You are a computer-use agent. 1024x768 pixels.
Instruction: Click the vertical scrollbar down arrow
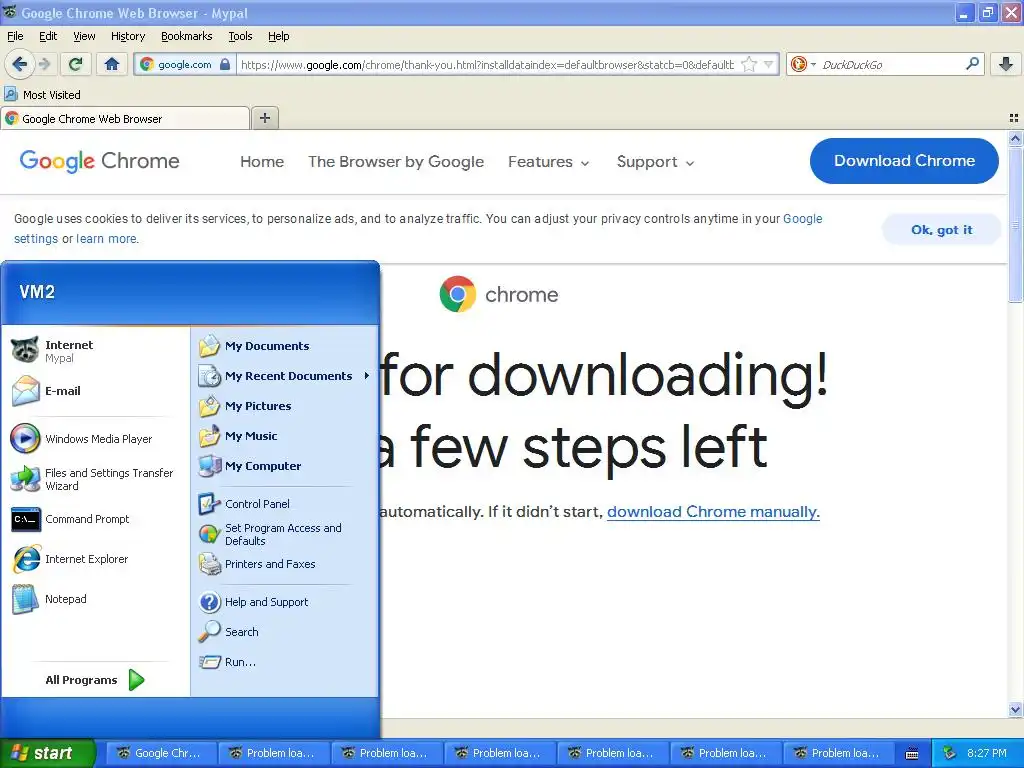click(1015, 709)
